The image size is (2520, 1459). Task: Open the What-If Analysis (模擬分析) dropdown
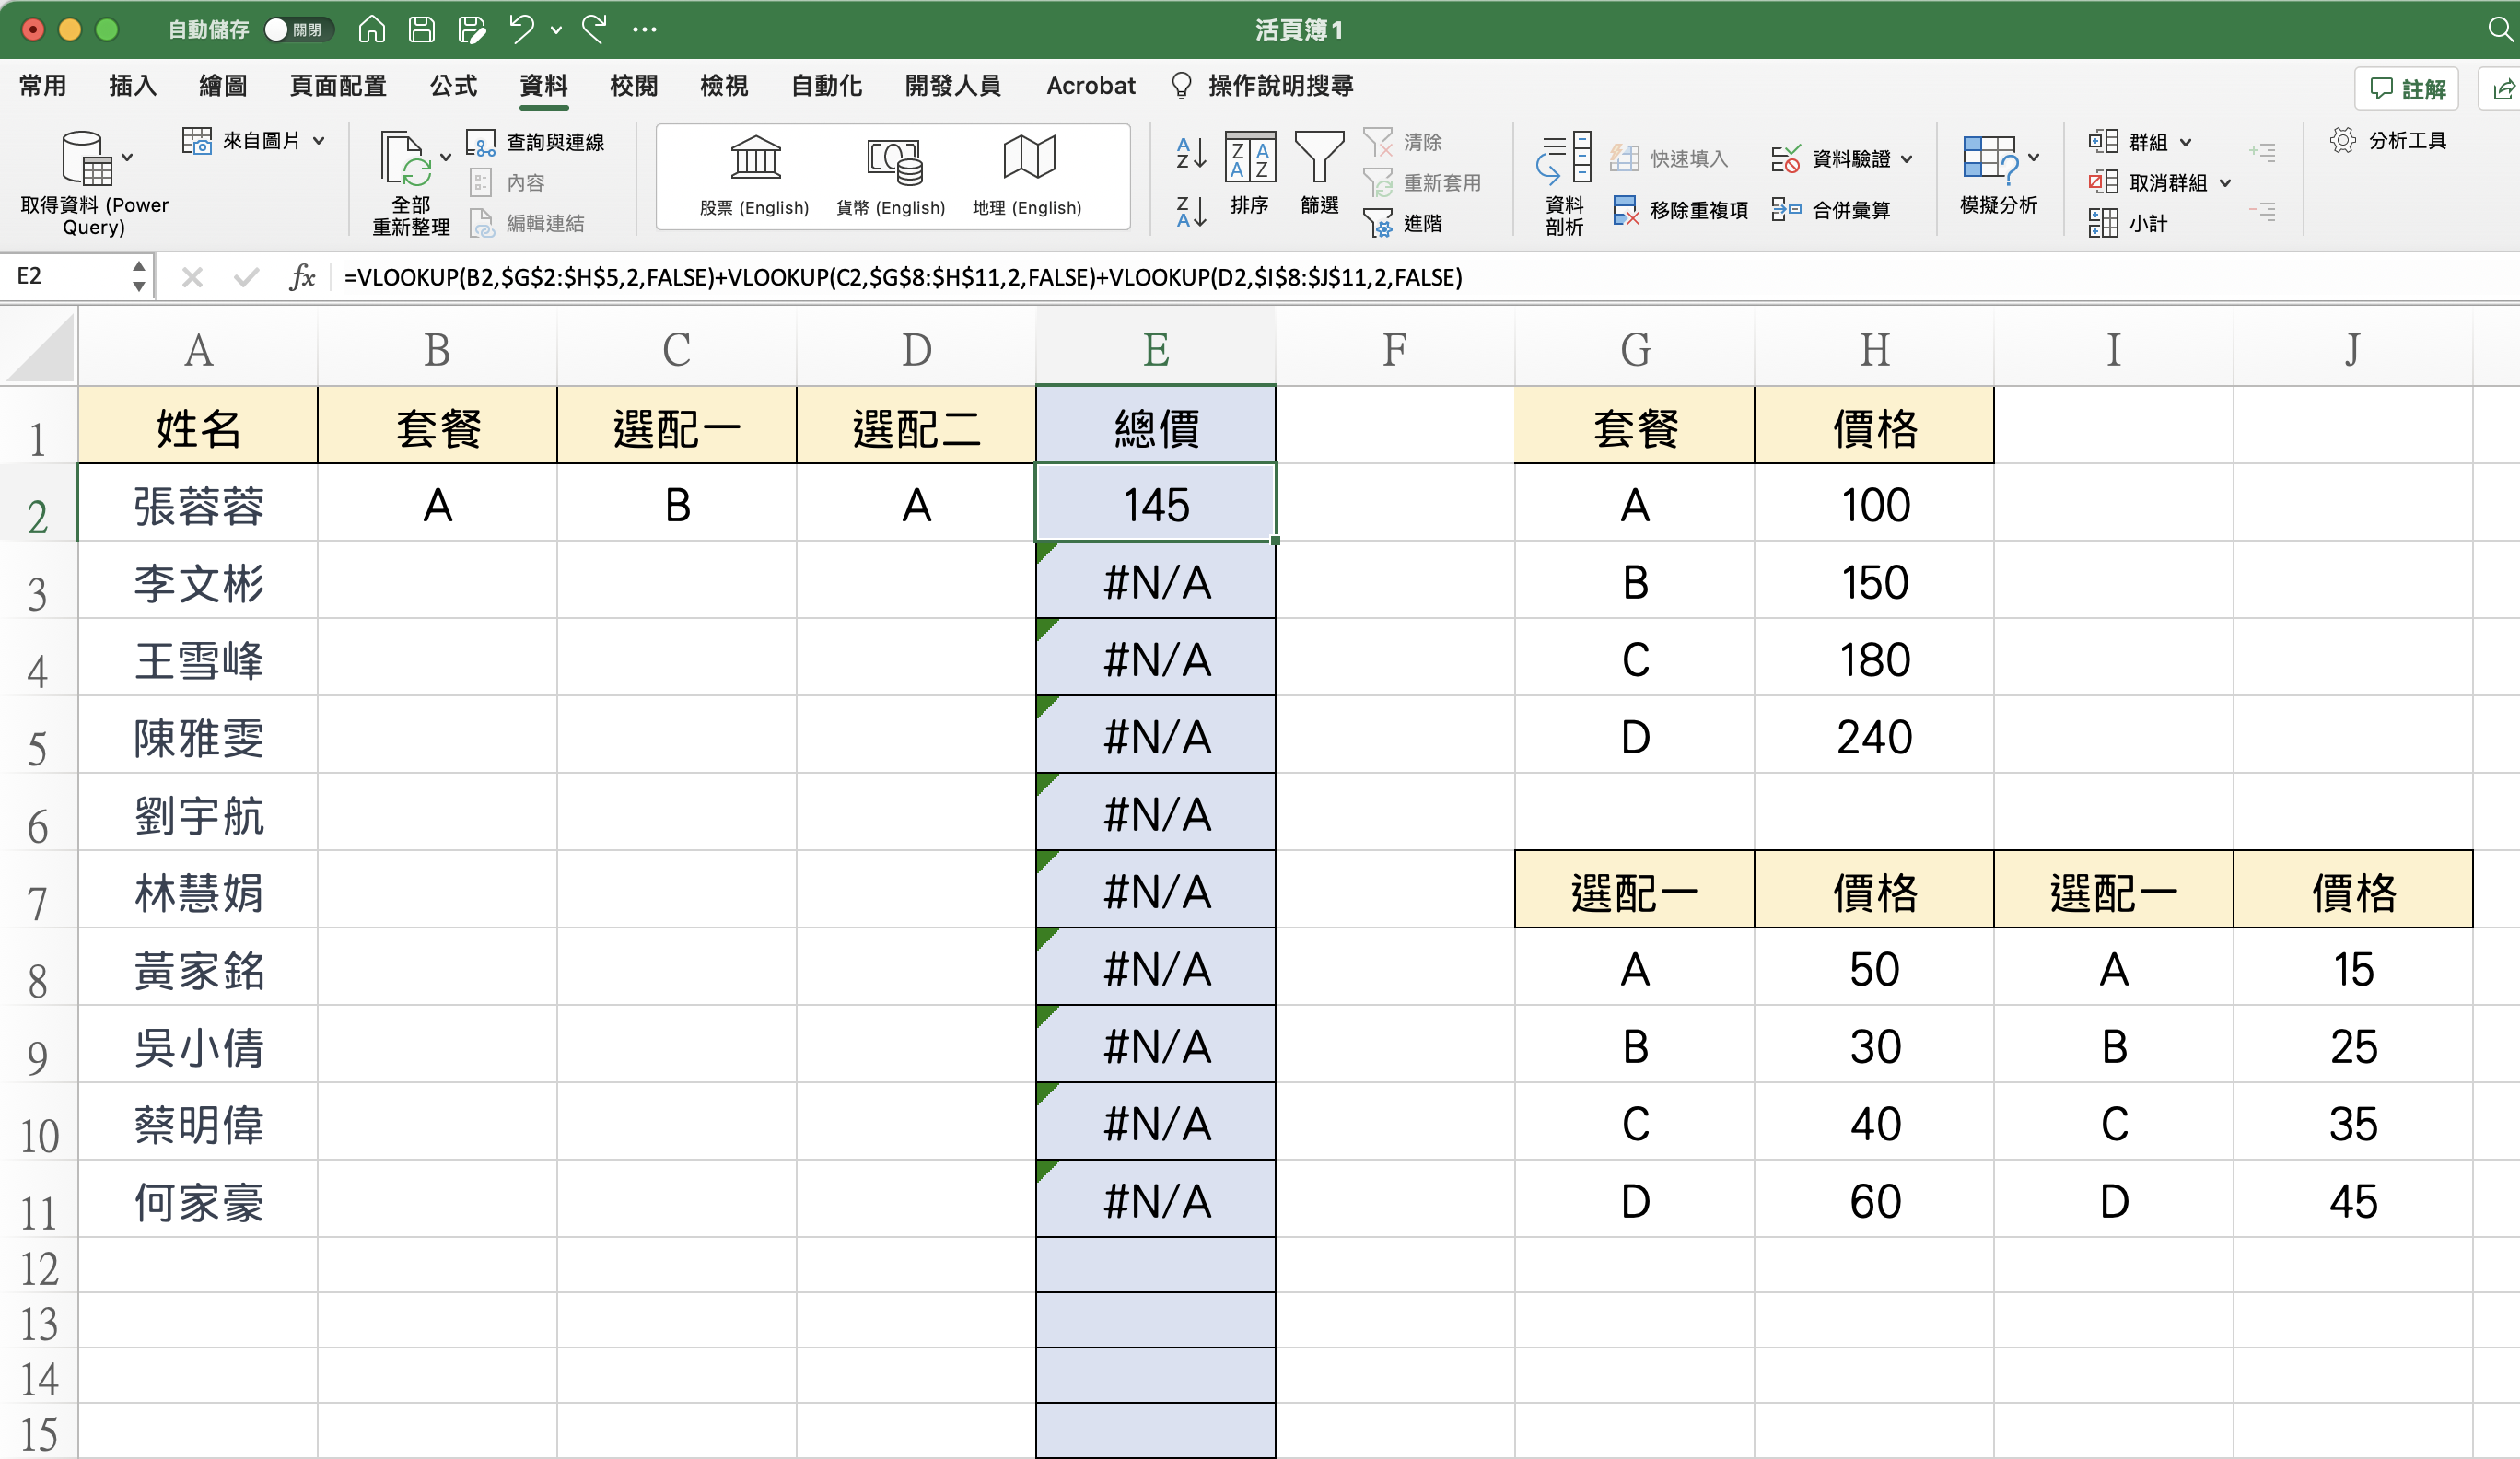click(x=2034, y=157)
